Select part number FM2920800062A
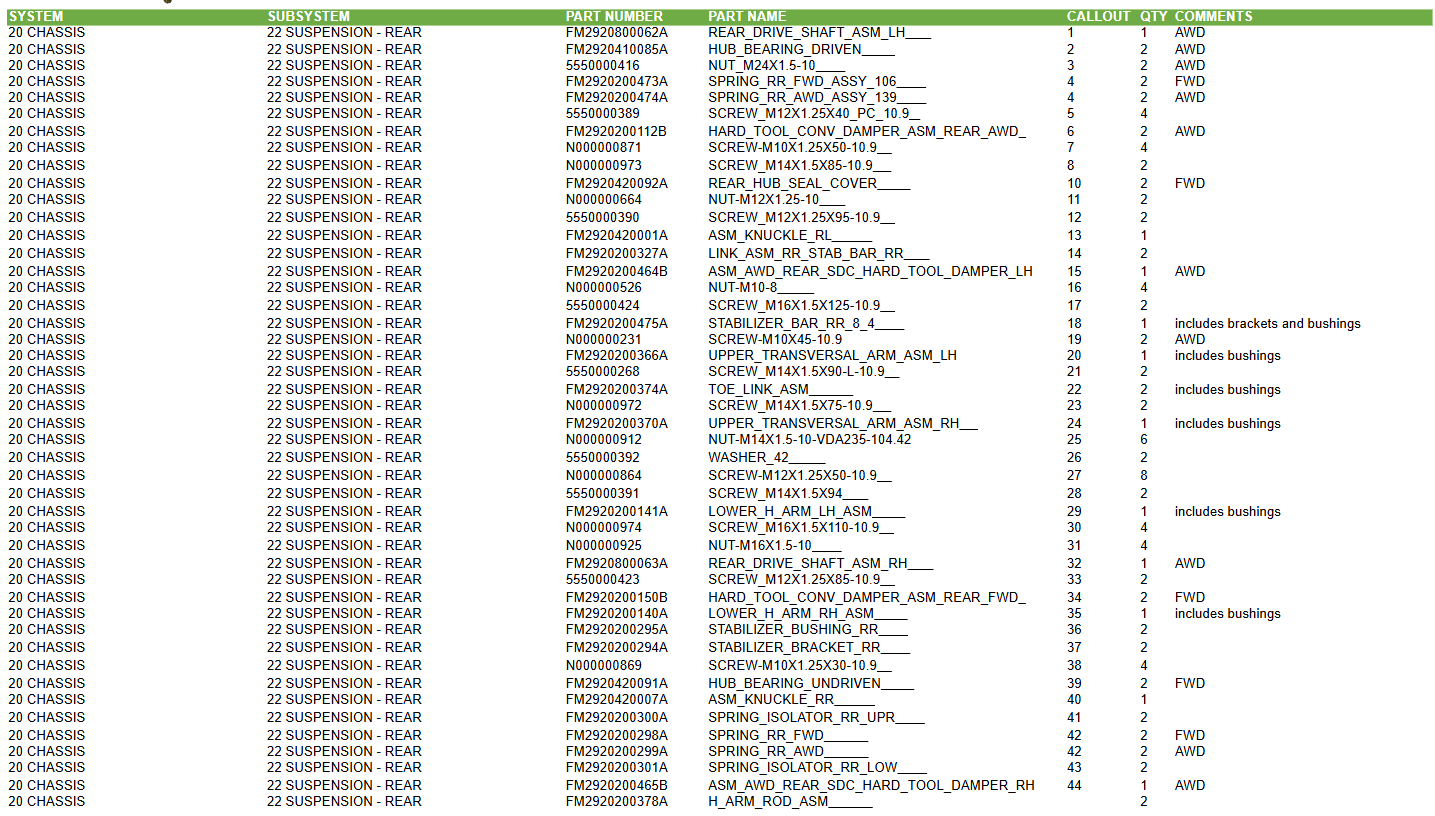Image resolution: width=1435 pixels, height=816 pixels. (616, 32)
